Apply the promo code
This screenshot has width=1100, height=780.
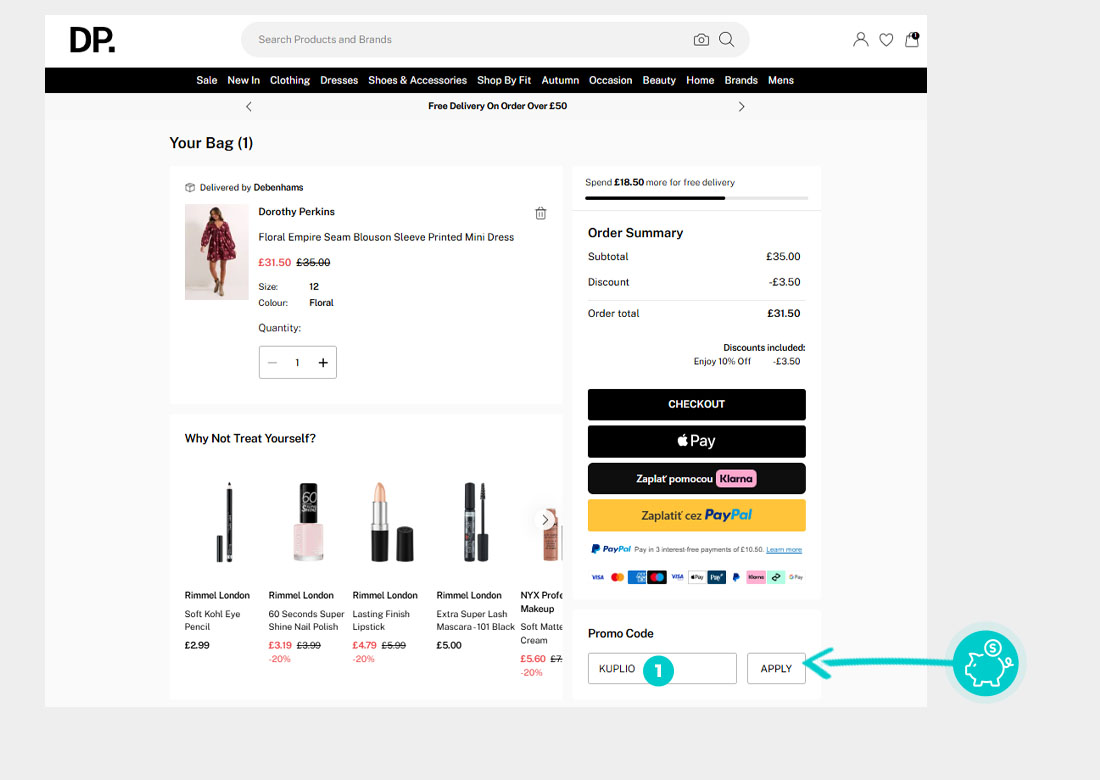tap(776, 669)
